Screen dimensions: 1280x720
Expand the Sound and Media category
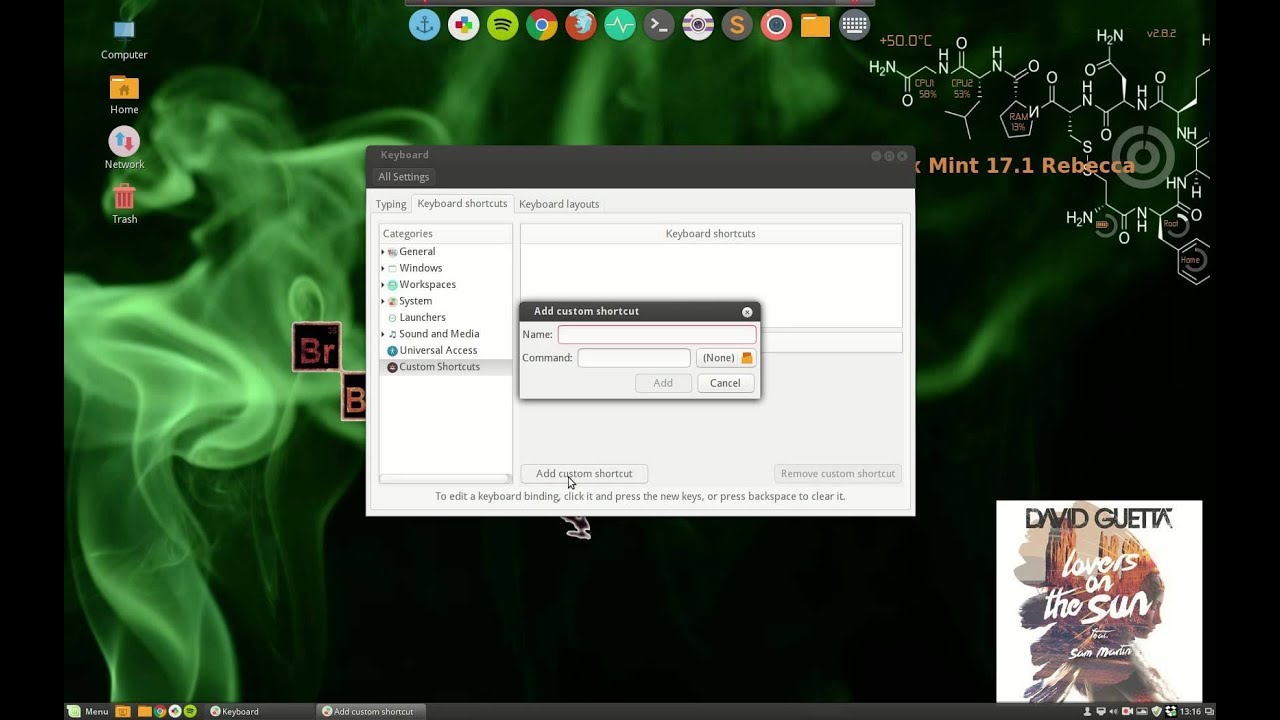[x=383, y=333]
